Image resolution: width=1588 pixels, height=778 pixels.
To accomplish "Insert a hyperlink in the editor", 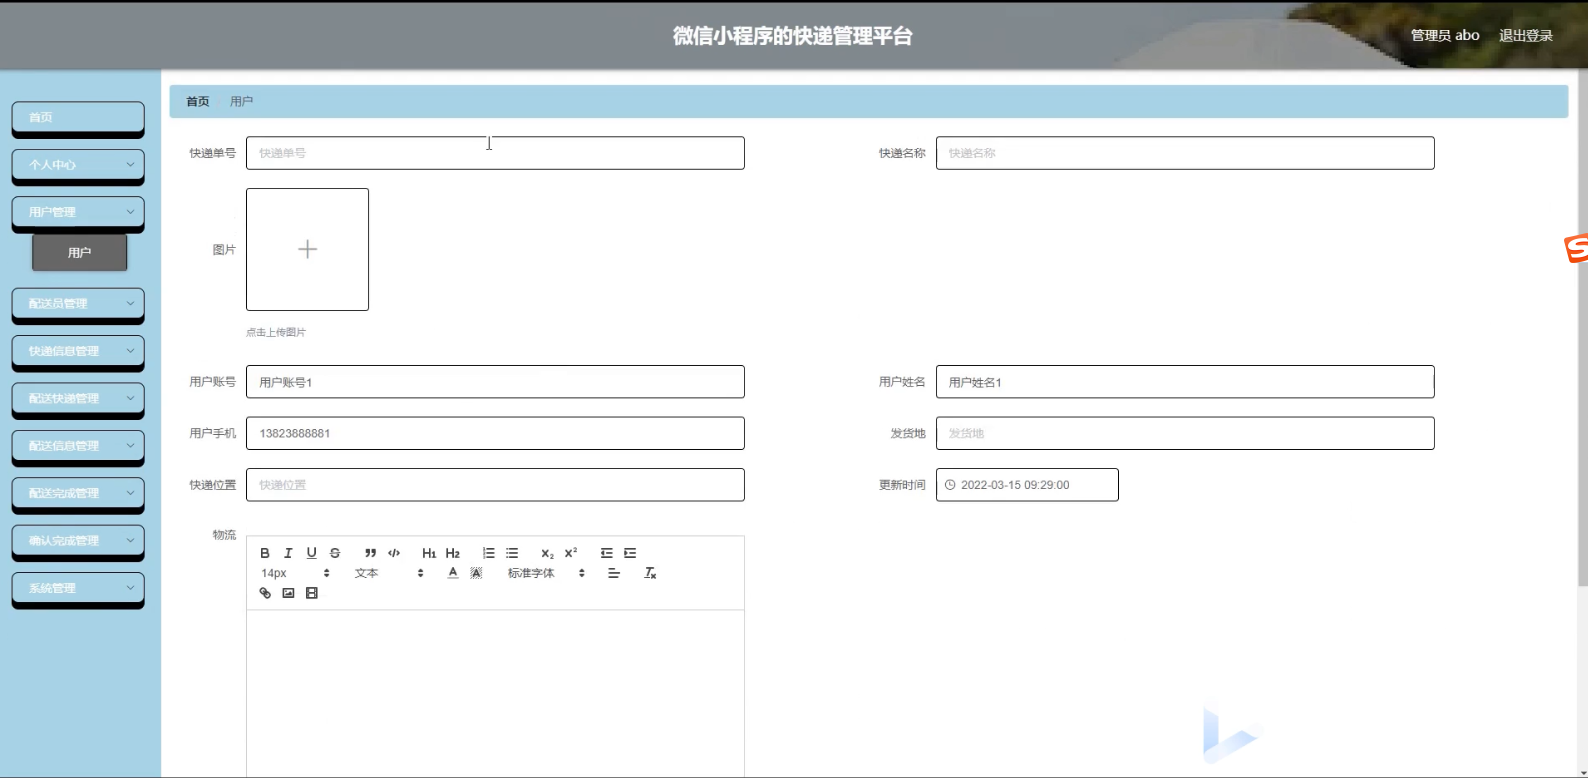I will point(265,593).
